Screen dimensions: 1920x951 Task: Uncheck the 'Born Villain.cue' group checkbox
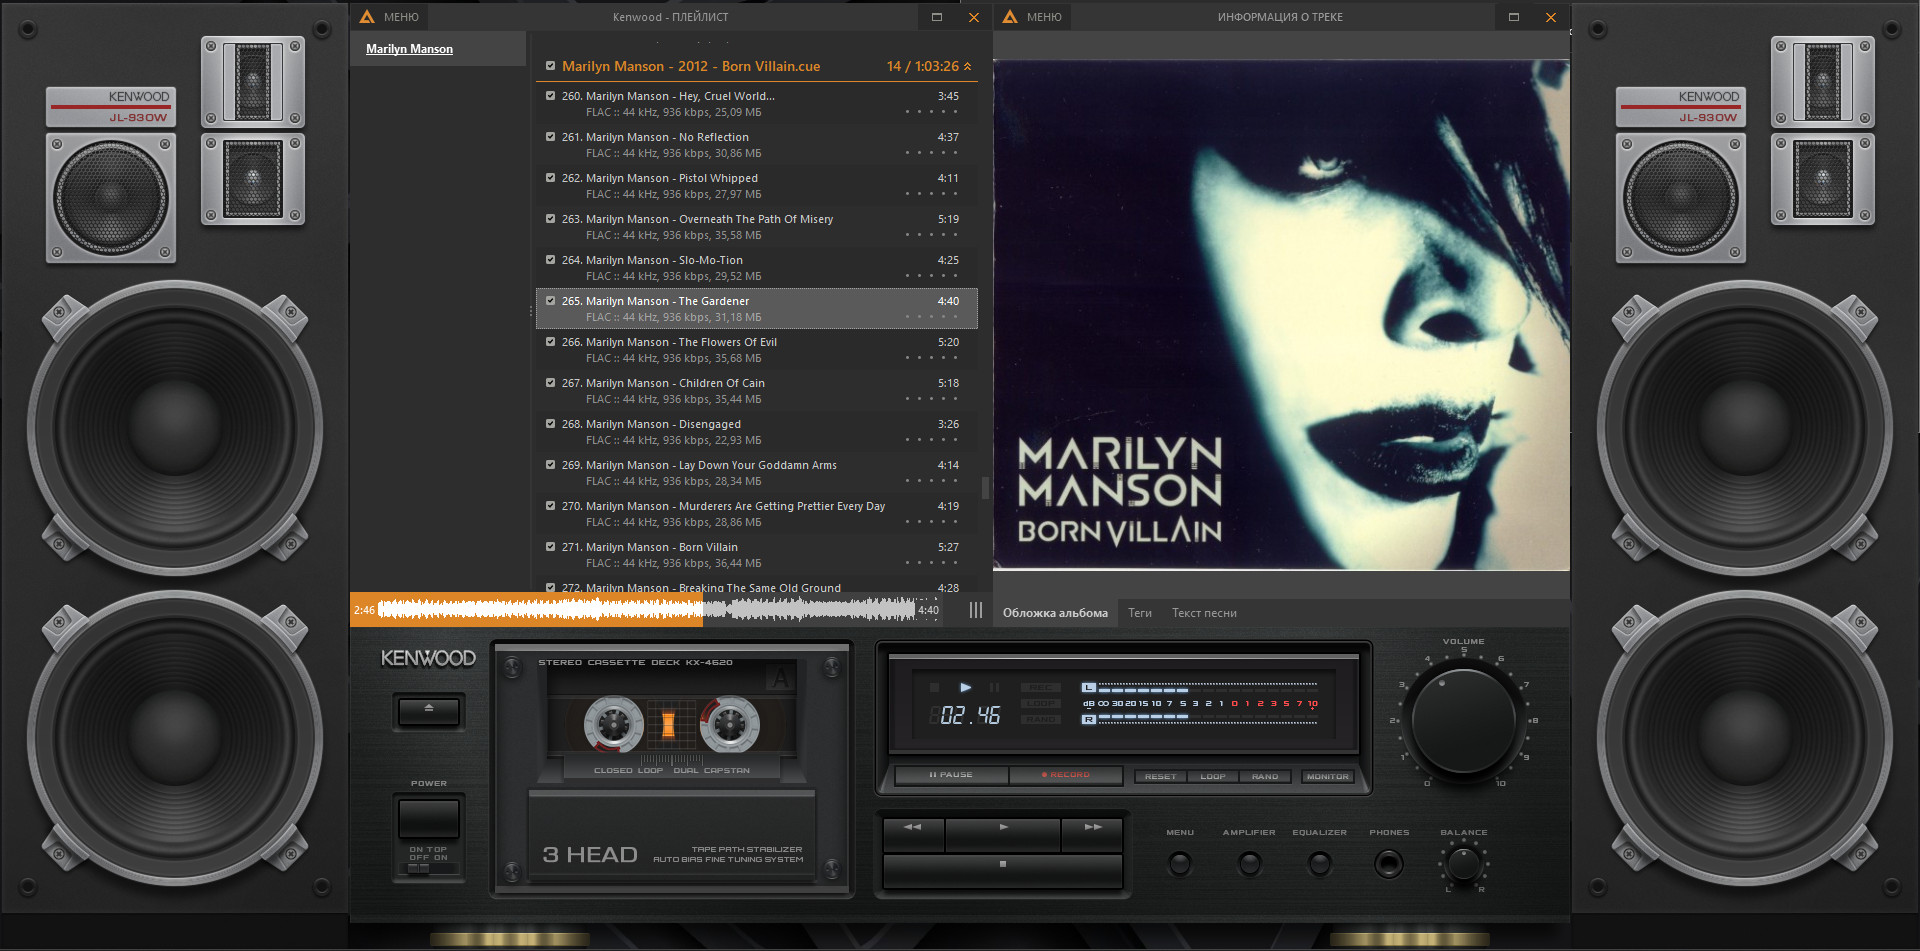click(550, 66)
